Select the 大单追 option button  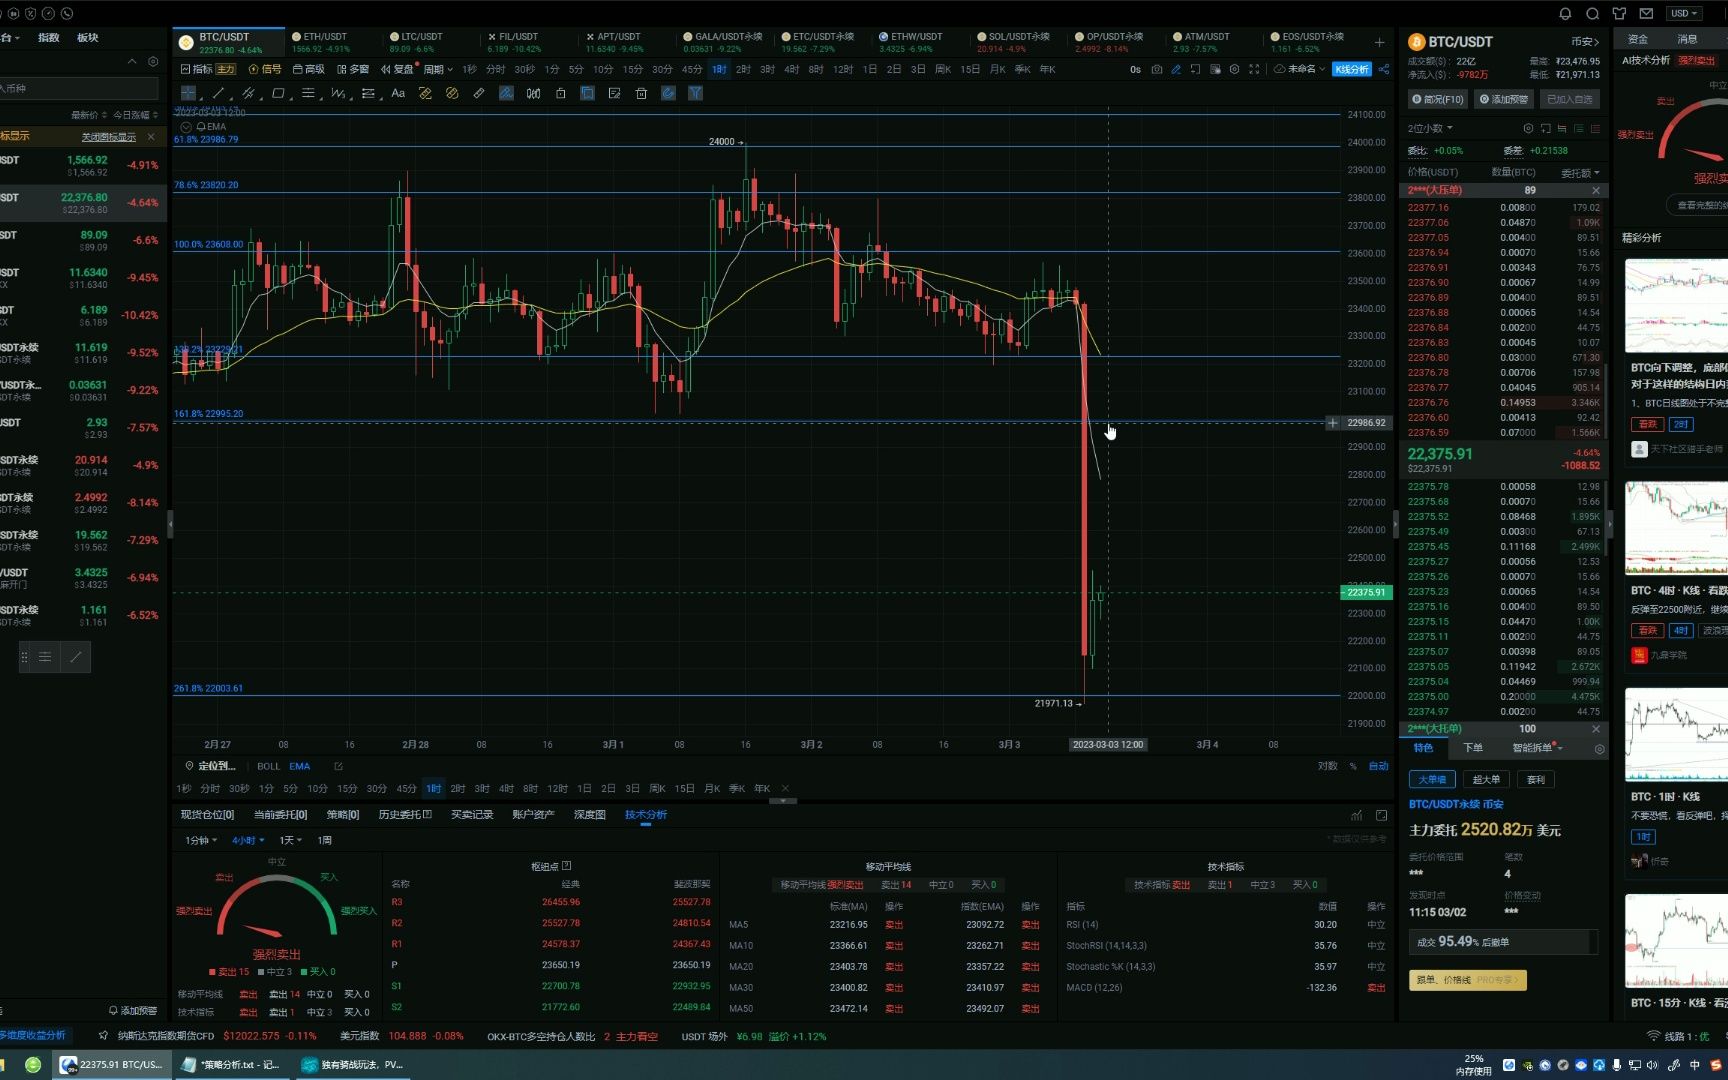click(1432, 779)
